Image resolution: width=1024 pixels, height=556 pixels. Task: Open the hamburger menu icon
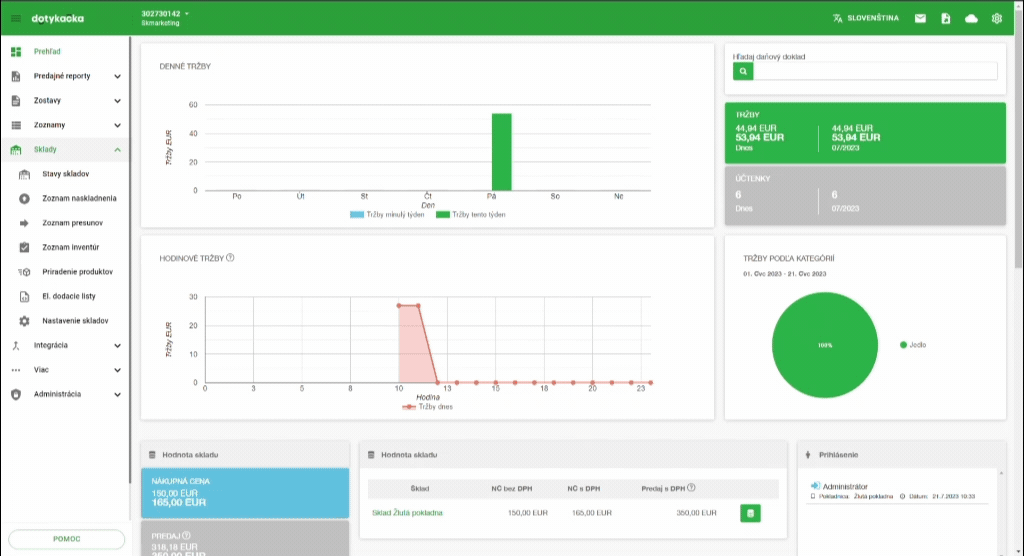[16, 18]
